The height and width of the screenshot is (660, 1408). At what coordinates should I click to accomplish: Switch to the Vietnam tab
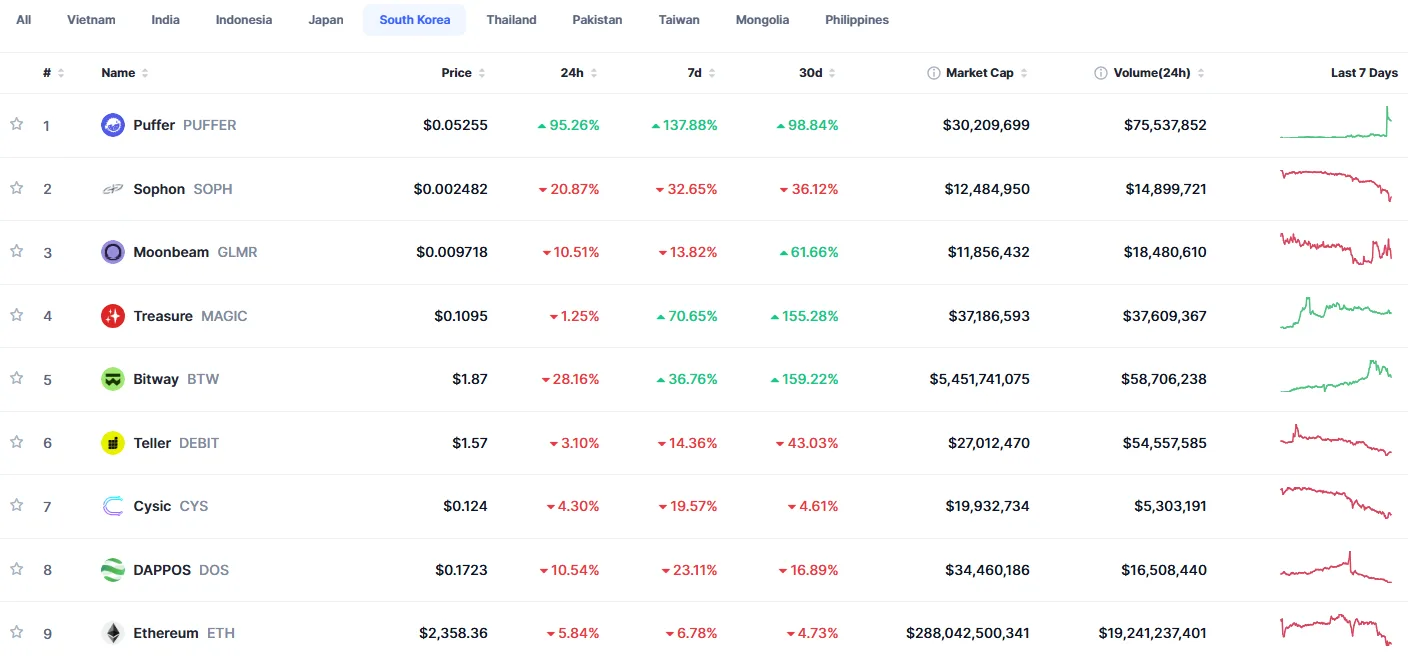point(91,20)
